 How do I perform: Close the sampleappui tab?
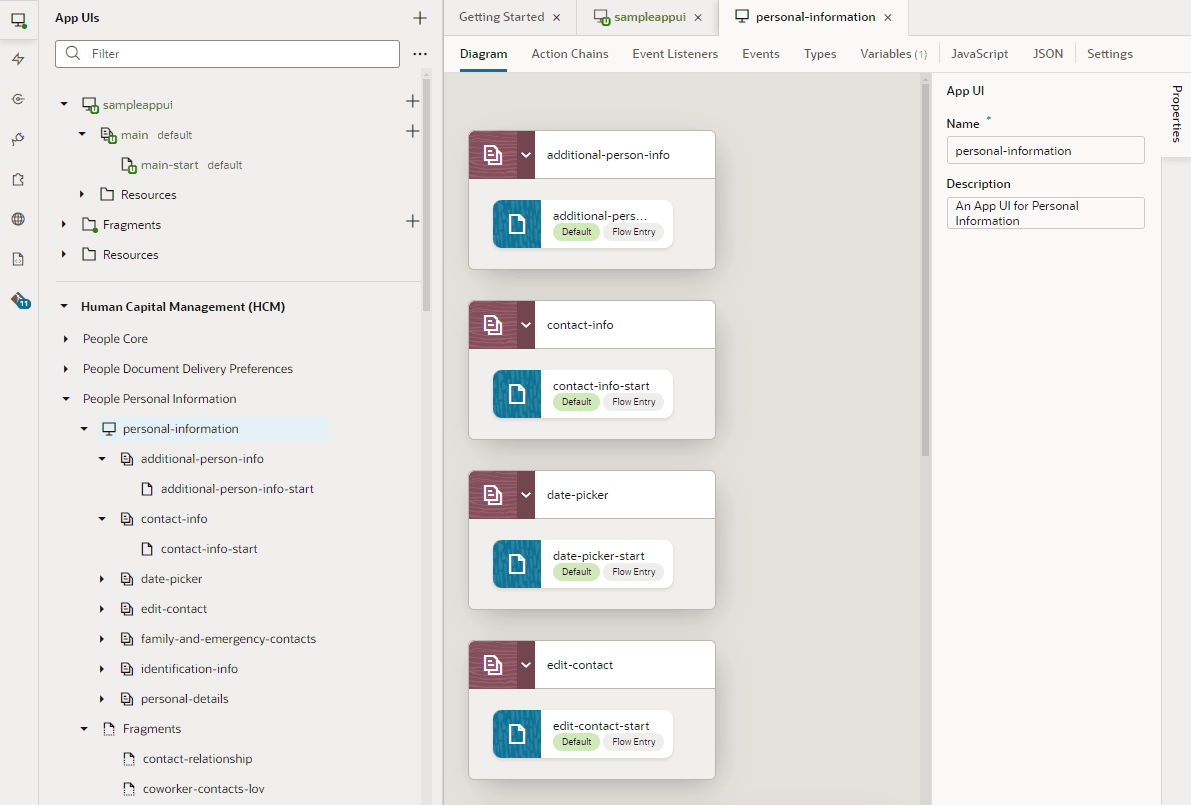pyautogui.click(x=698, y=17)
